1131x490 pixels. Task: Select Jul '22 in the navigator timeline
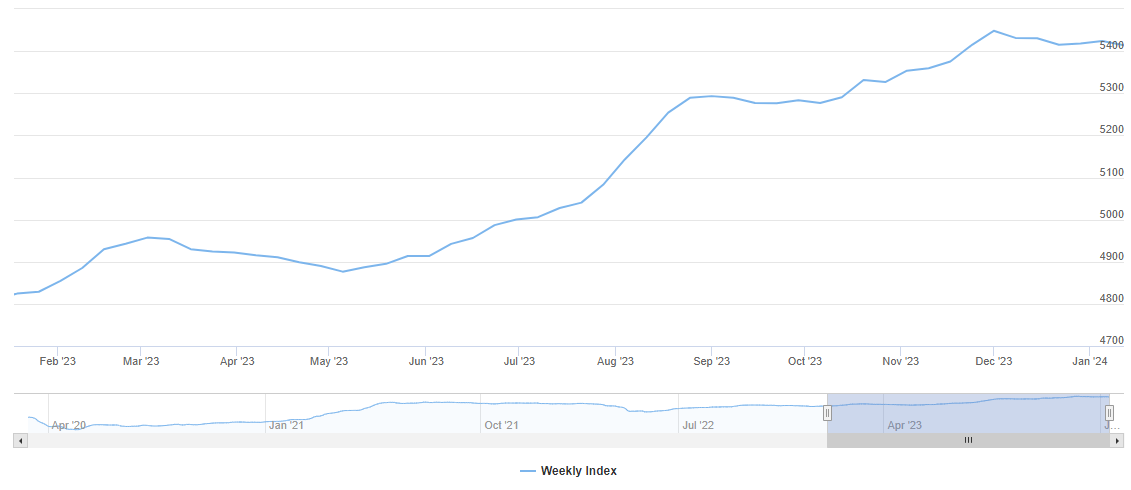pyautogui.click(x=698, y=425)
